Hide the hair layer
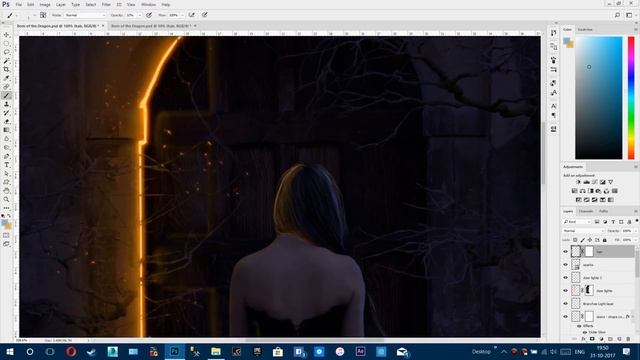This screenshot has width=640, height=360. 566,252
